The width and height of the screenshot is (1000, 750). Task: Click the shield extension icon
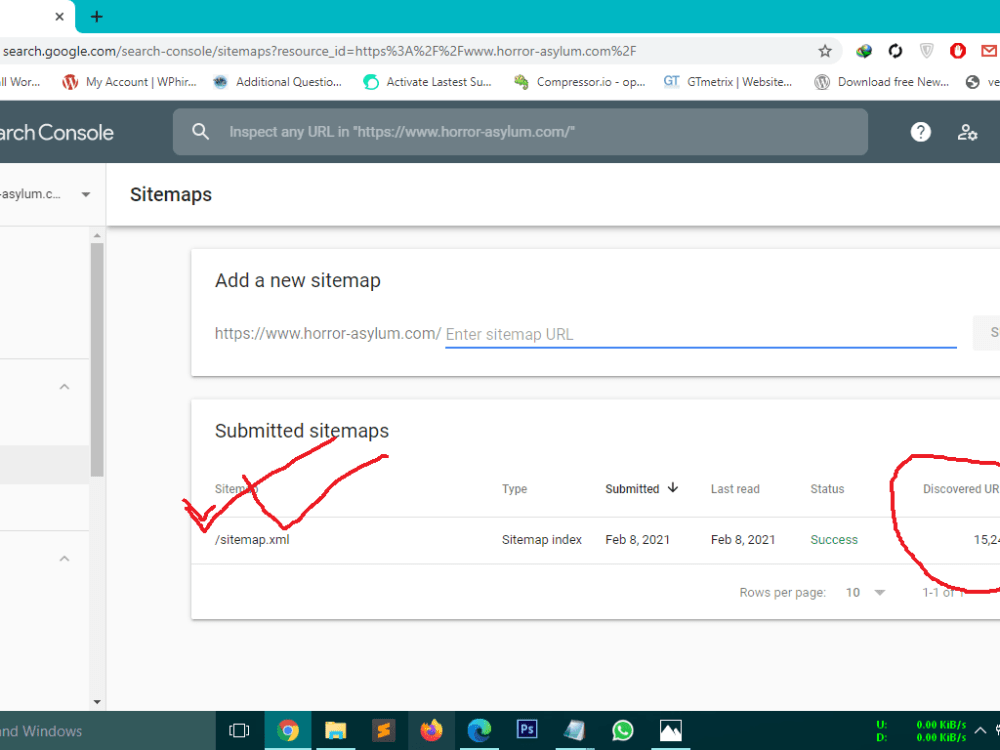927,51
